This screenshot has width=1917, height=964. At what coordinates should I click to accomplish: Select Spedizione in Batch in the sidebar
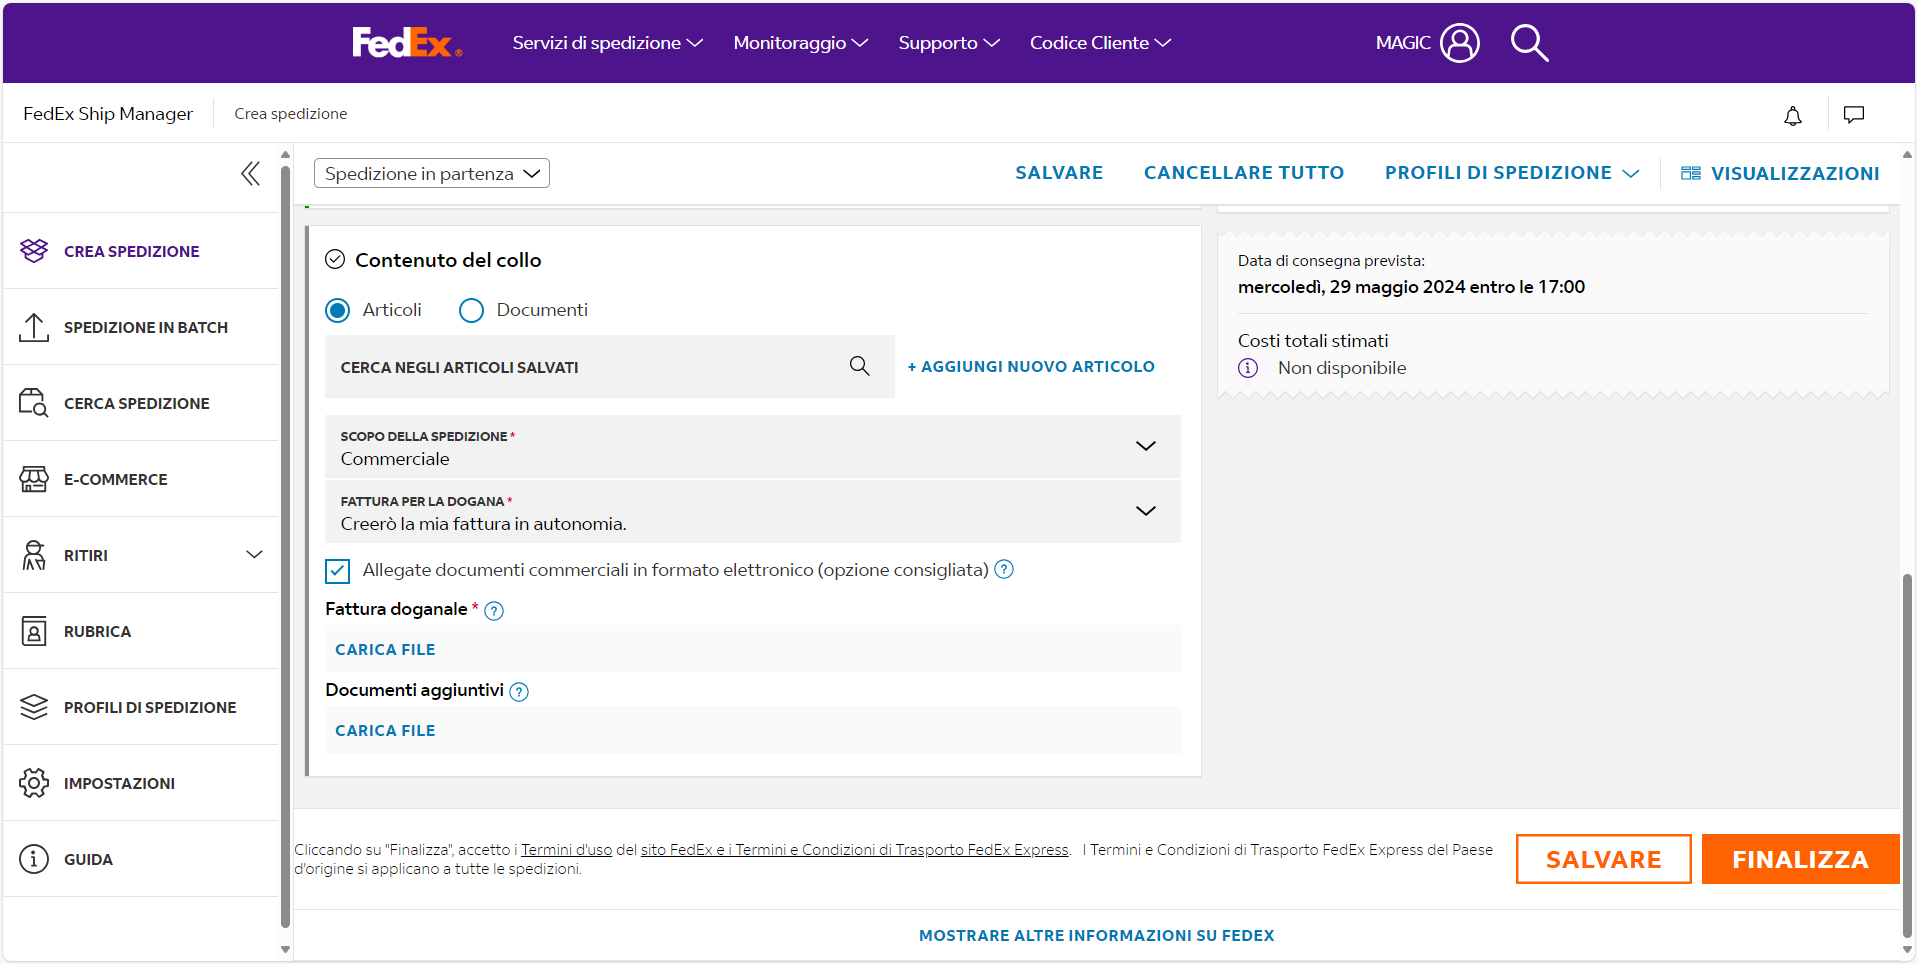click(146, 327)
